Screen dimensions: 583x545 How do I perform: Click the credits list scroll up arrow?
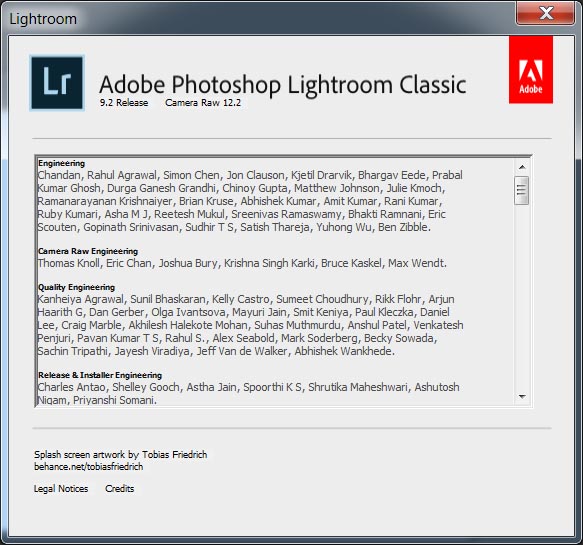tap(522, 167)
